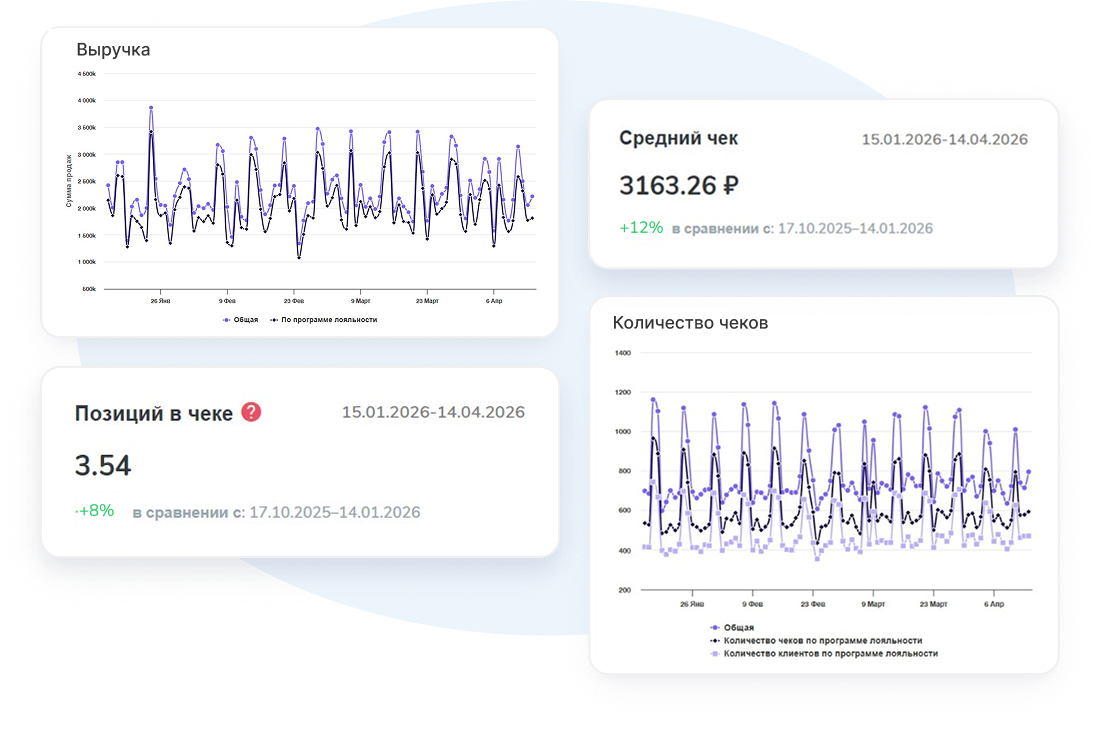
Task: Click 23 Март axis label in Количество чеков chart
Action: pos(932,605)
